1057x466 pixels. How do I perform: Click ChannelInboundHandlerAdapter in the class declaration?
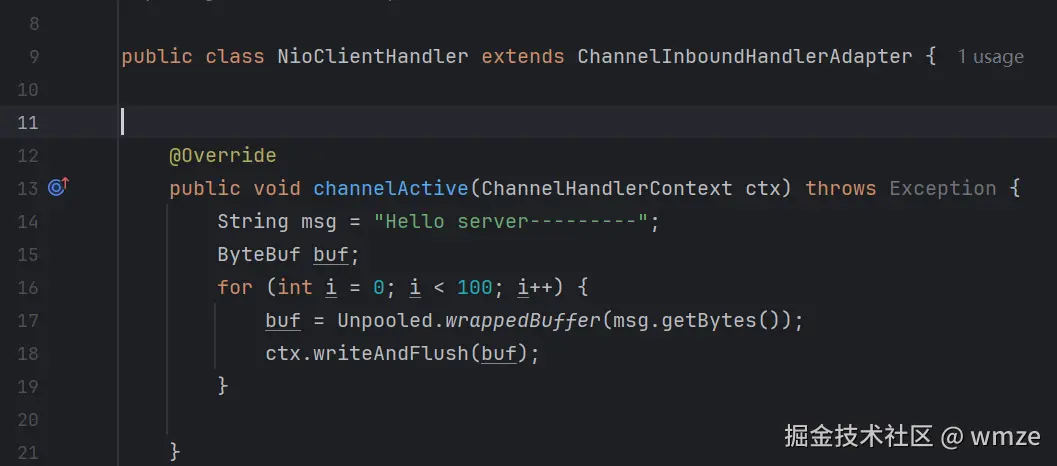click(x=744, y=57)
